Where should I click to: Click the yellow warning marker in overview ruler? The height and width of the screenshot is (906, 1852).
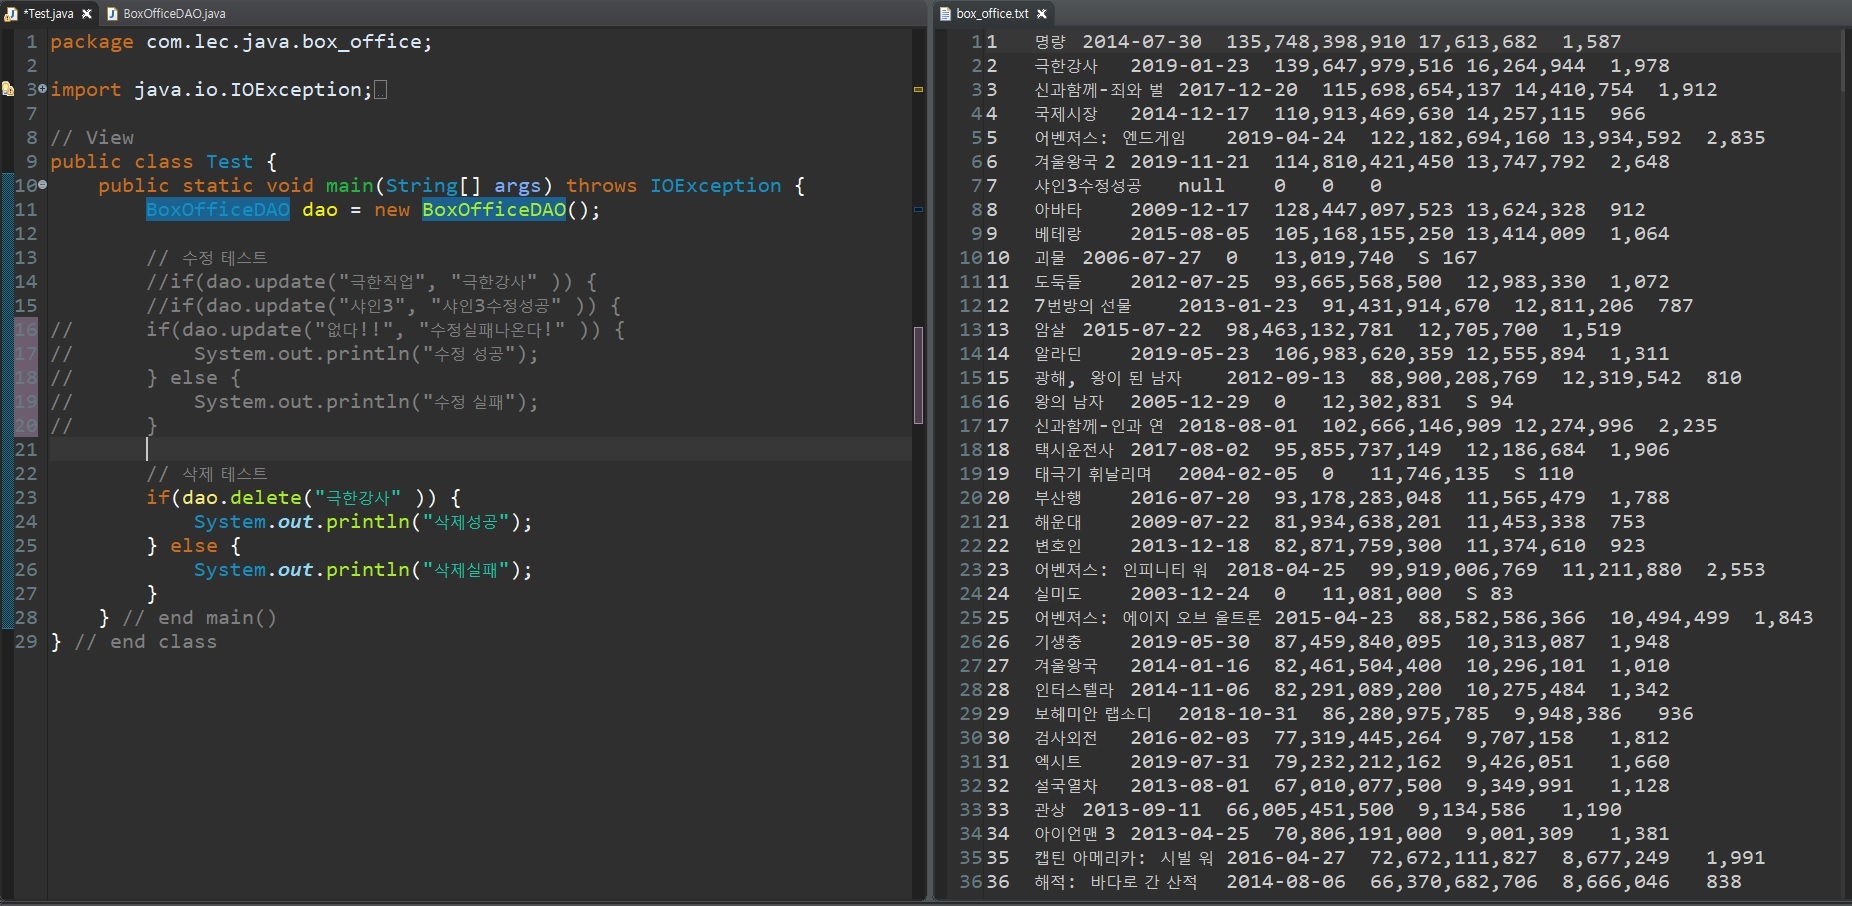click(x=918, y=89)
